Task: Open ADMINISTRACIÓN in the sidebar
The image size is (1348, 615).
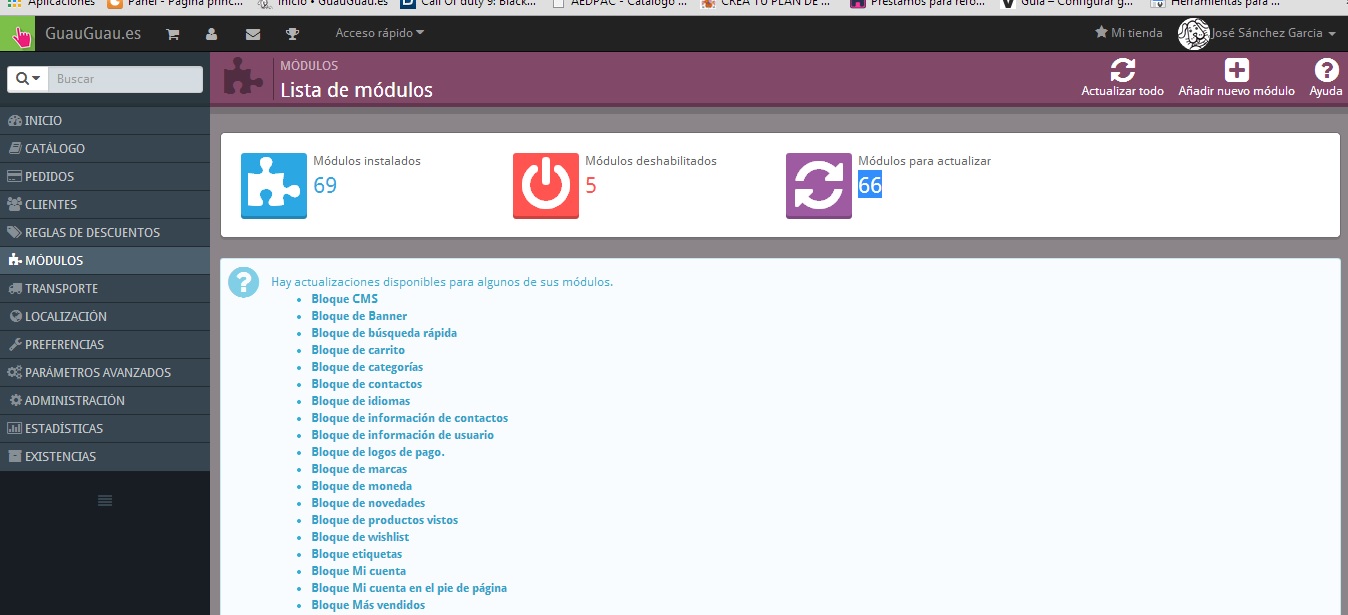Action: coord(105,400)
